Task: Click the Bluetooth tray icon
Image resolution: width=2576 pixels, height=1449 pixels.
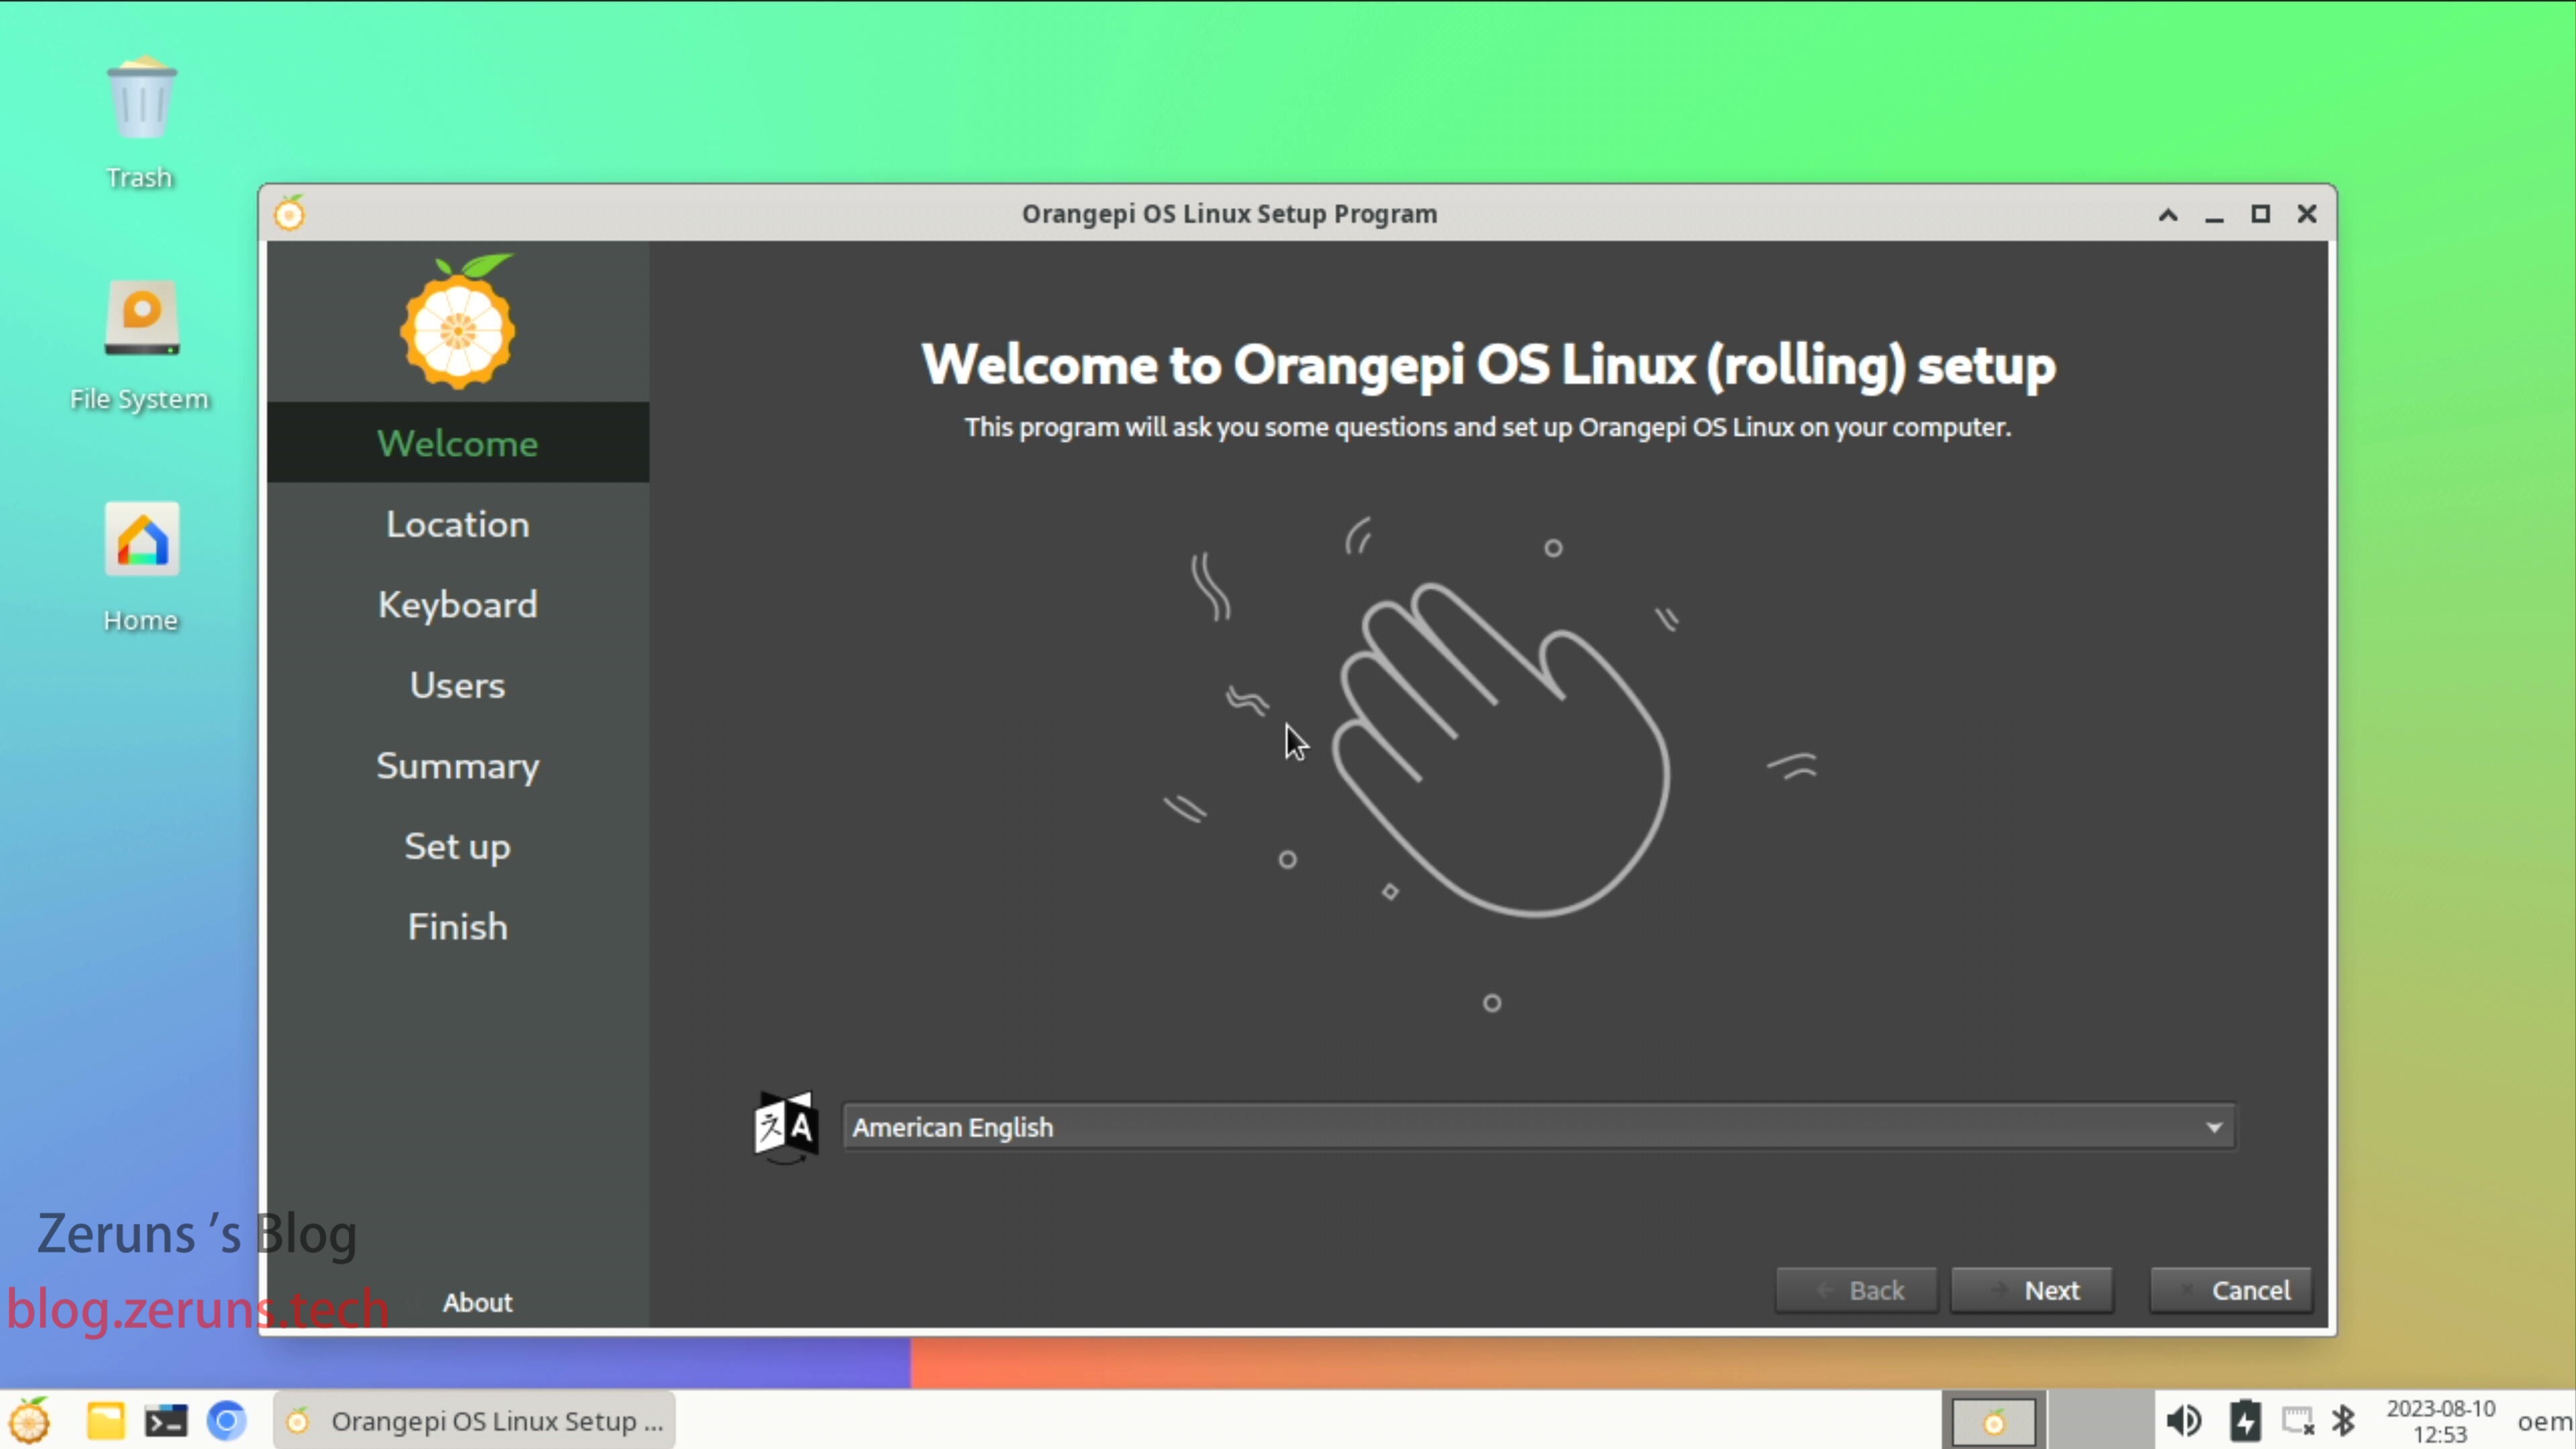Action: pyautogui.click(x=2343, y=1420)
